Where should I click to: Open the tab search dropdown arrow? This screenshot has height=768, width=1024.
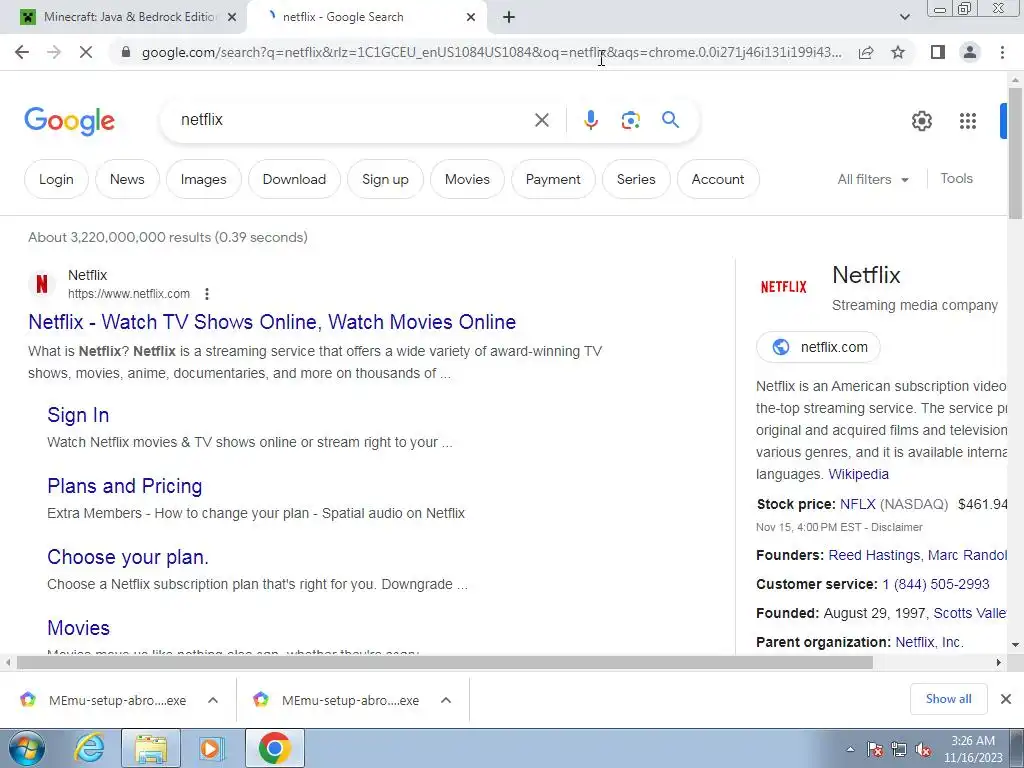[x=904, y=17]
